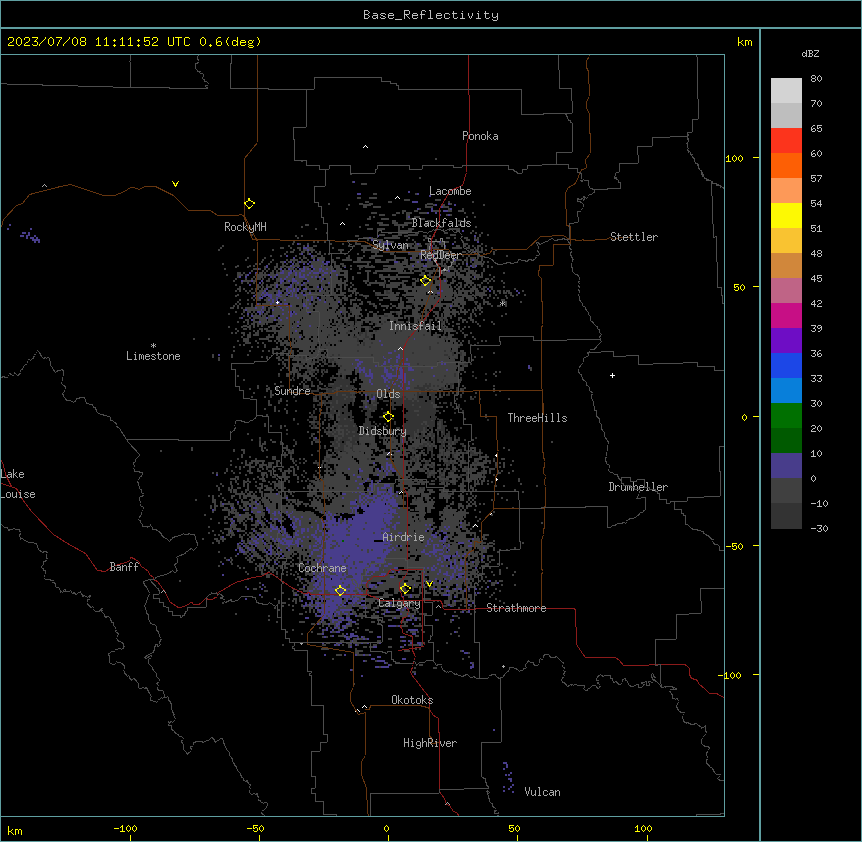862x842 pixels.
Task: Click the HighRiver label
Action: click(430, 743)
